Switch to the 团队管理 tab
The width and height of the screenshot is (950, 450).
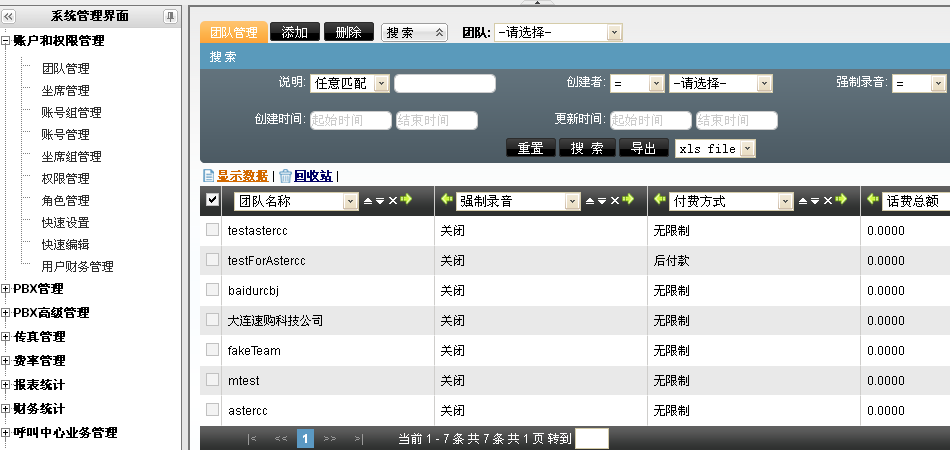pos(233,32)
